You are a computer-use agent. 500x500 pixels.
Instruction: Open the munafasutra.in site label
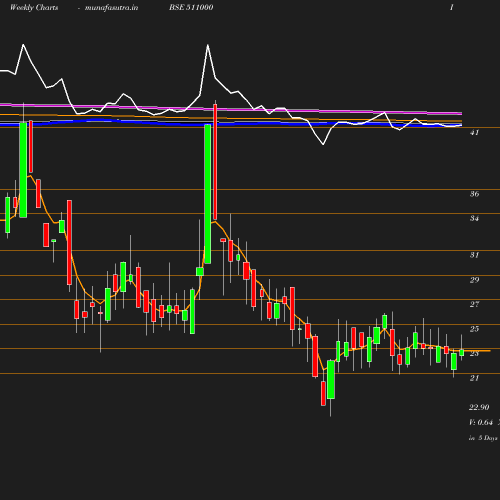[111, 8]
